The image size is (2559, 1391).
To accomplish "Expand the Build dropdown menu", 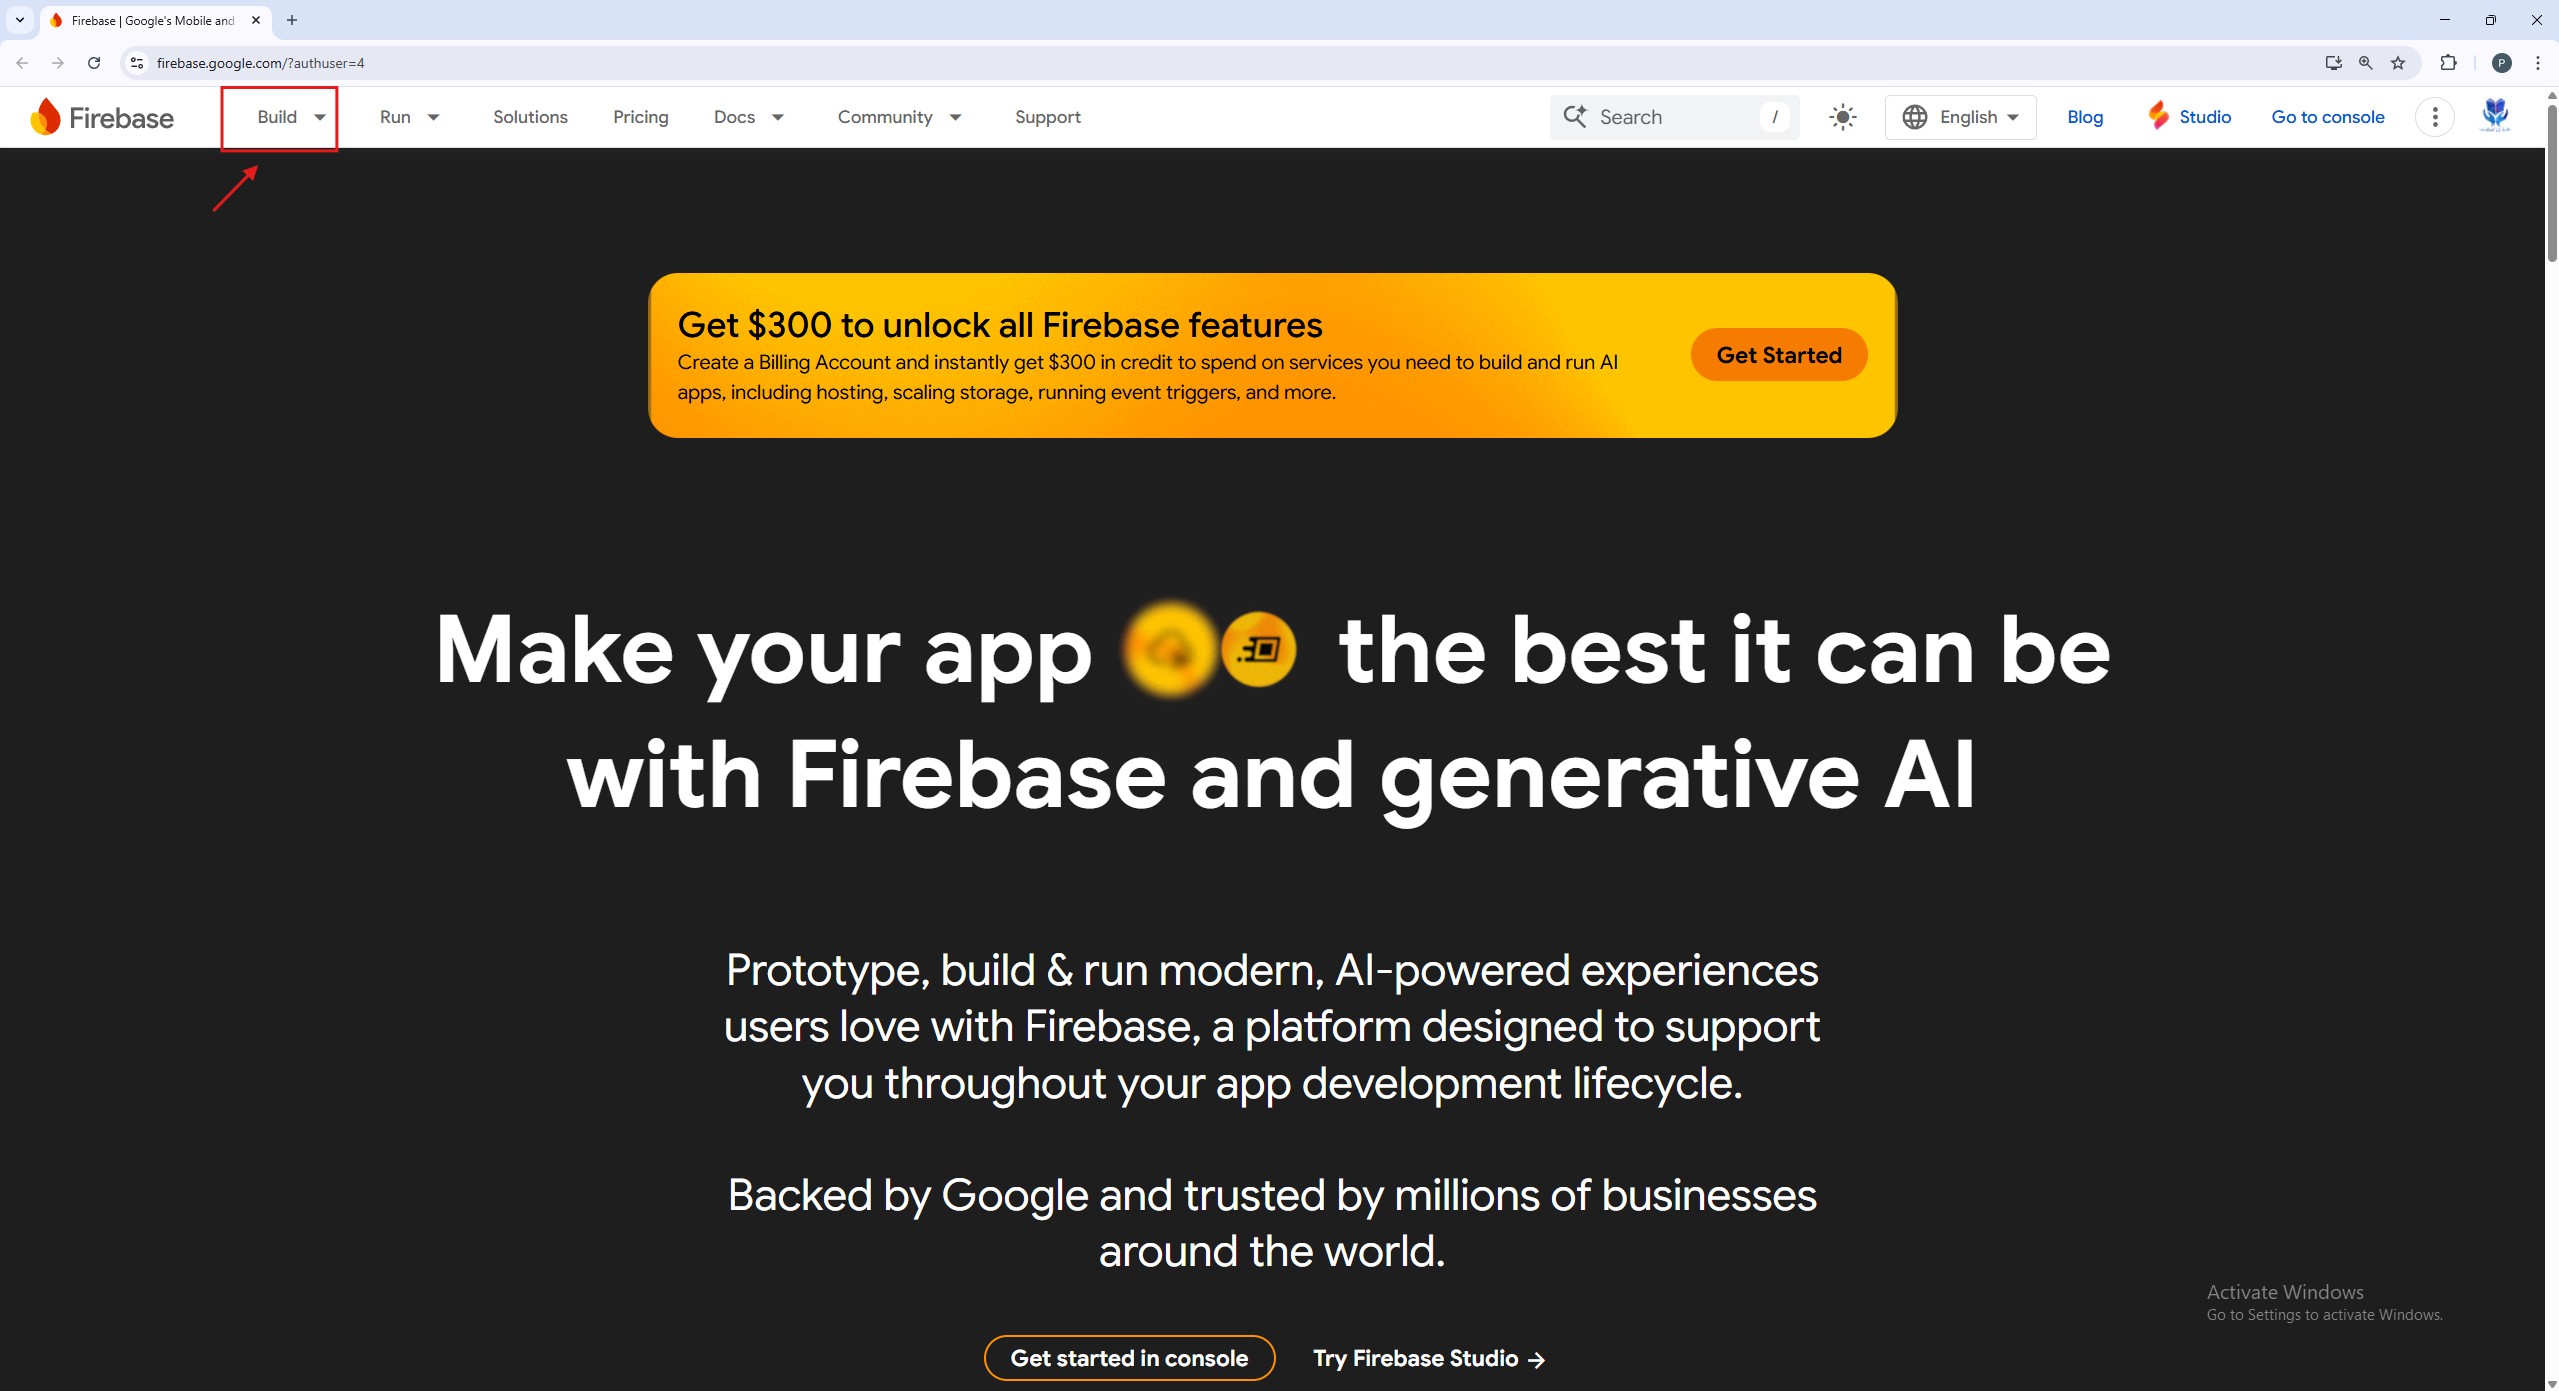I will pos(291,117).
